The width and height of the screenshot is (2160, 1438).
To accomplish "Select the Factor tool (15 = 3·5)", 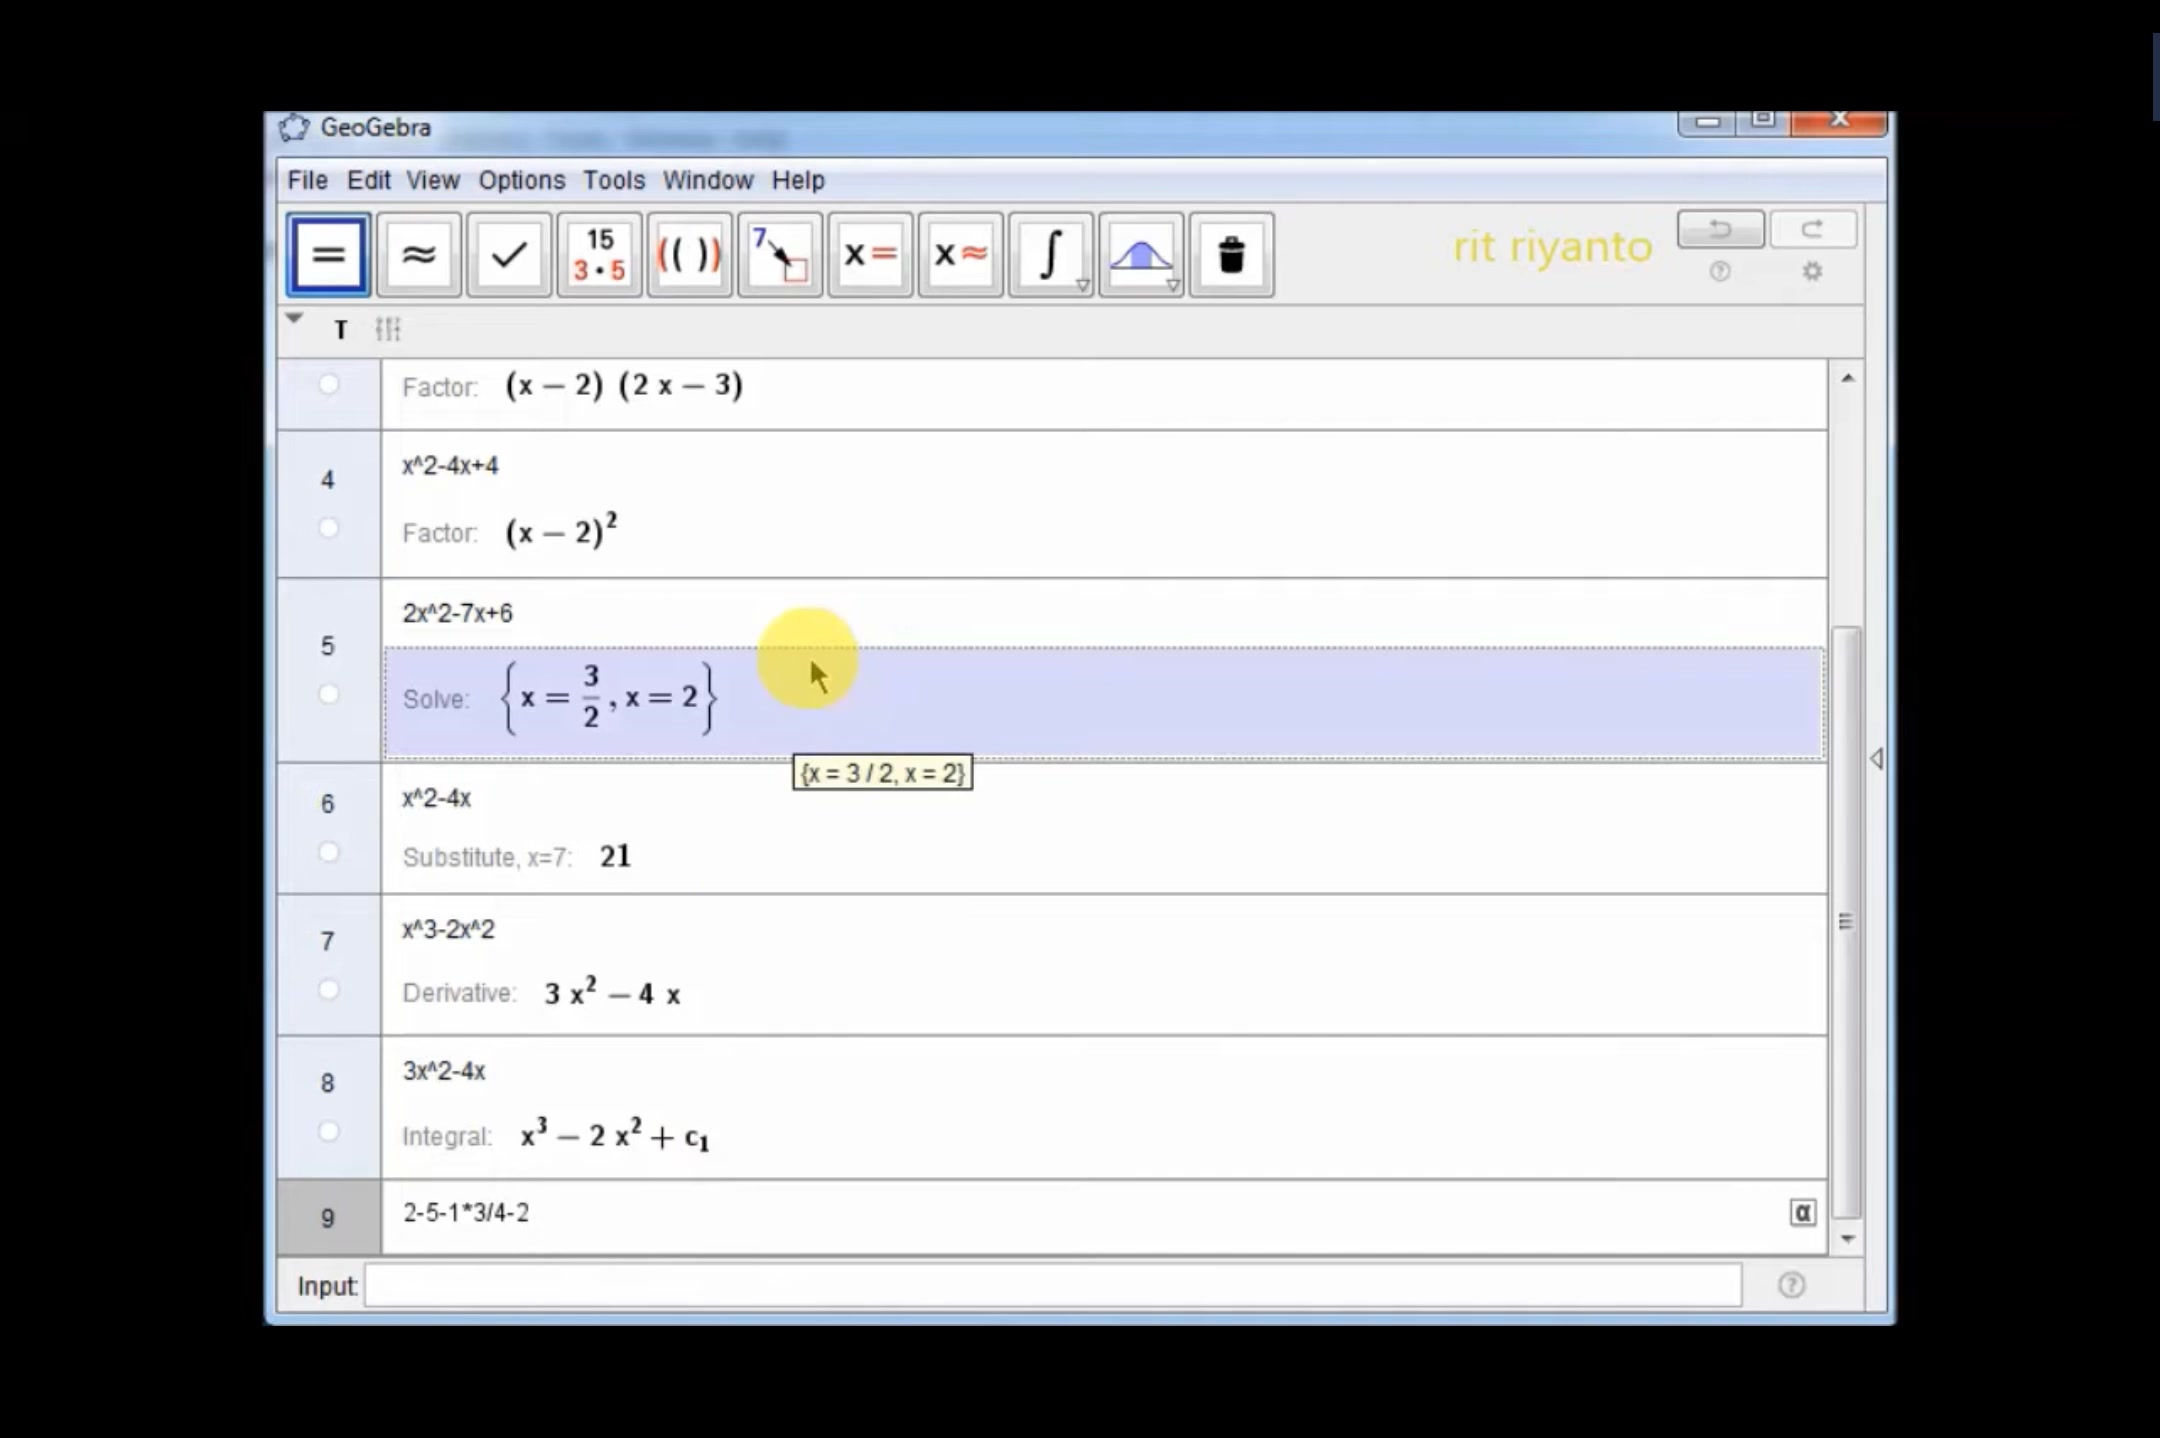I will pyautogui.click(x=599, y=255).
